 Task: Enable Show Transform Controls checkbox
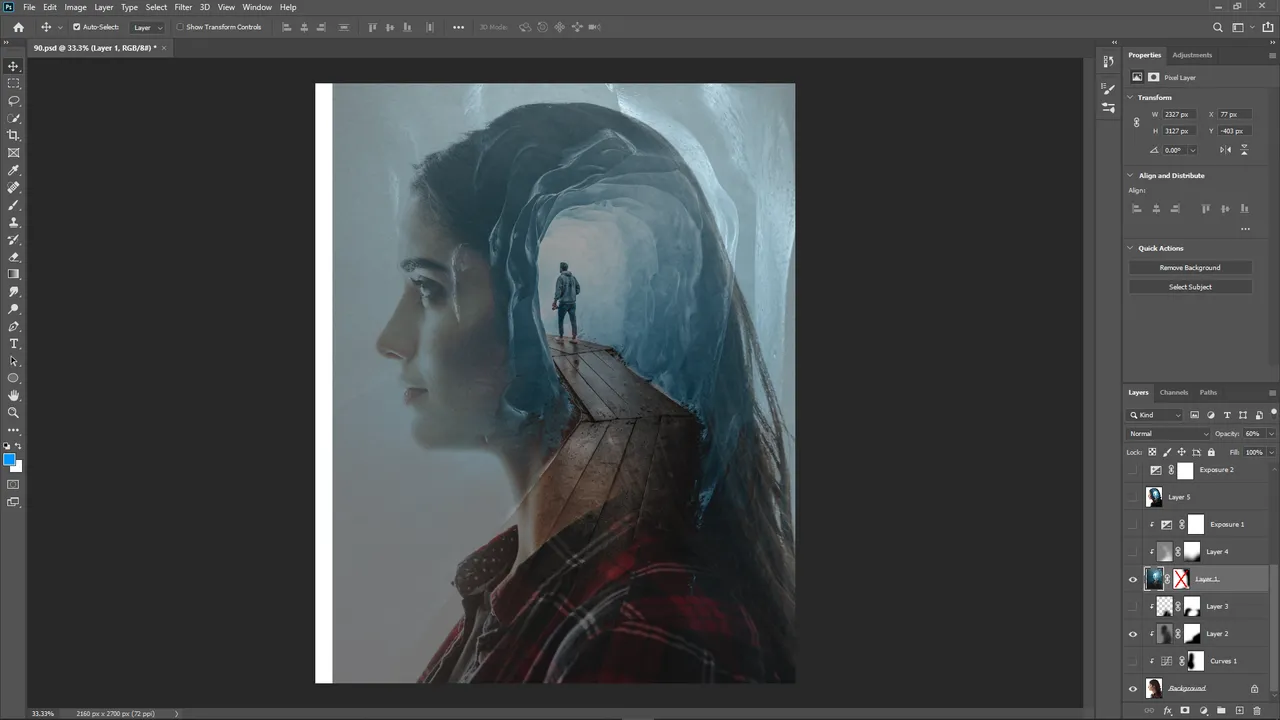coord(180,27)
